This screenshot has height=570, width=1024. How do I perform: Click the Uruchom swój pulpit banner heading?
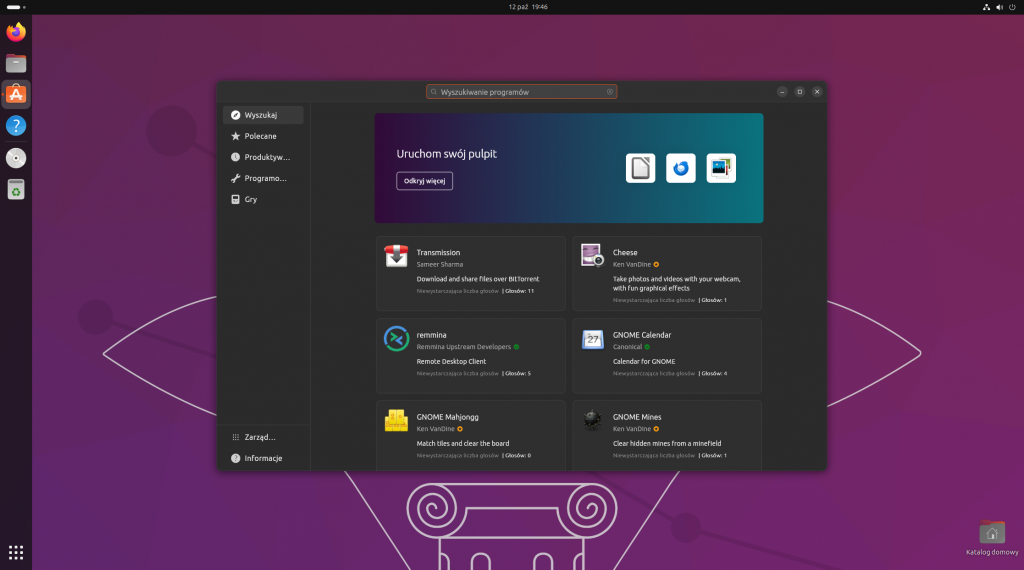(x=447, y=154)
